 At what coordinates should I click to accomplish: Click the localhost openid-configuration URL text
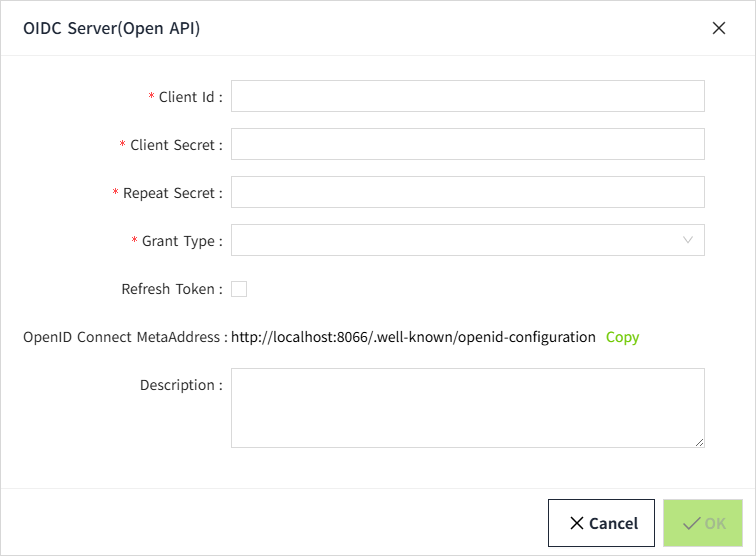[413, 337]
